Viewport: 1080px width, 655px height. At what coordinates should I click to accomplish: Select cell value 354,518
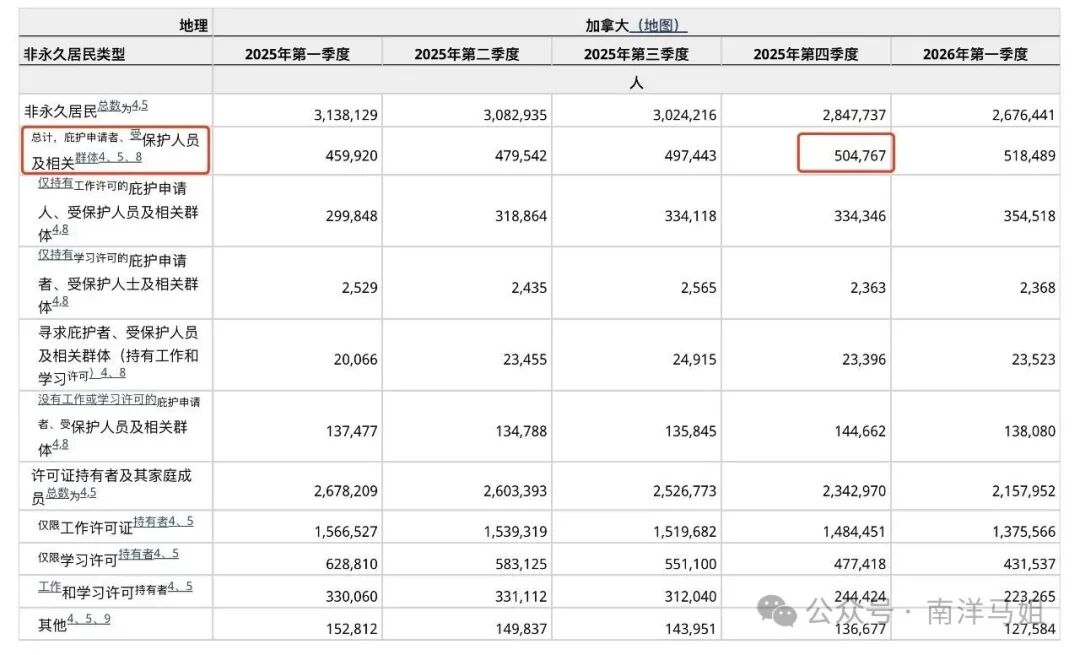coord(1029,216)
